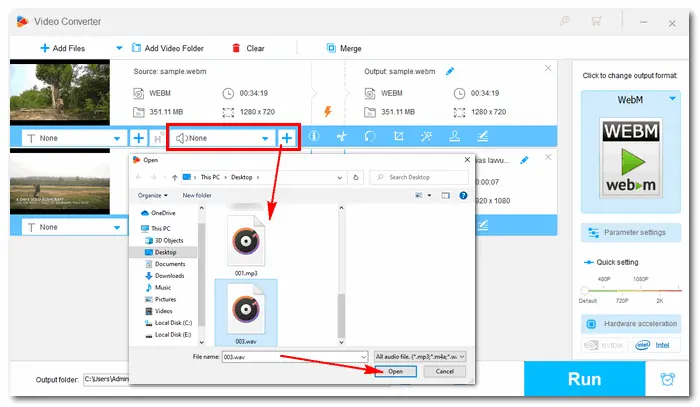Select 3D Objects folder in tree
The height and width of the screenshot is (407, 700).
(165, 241)
